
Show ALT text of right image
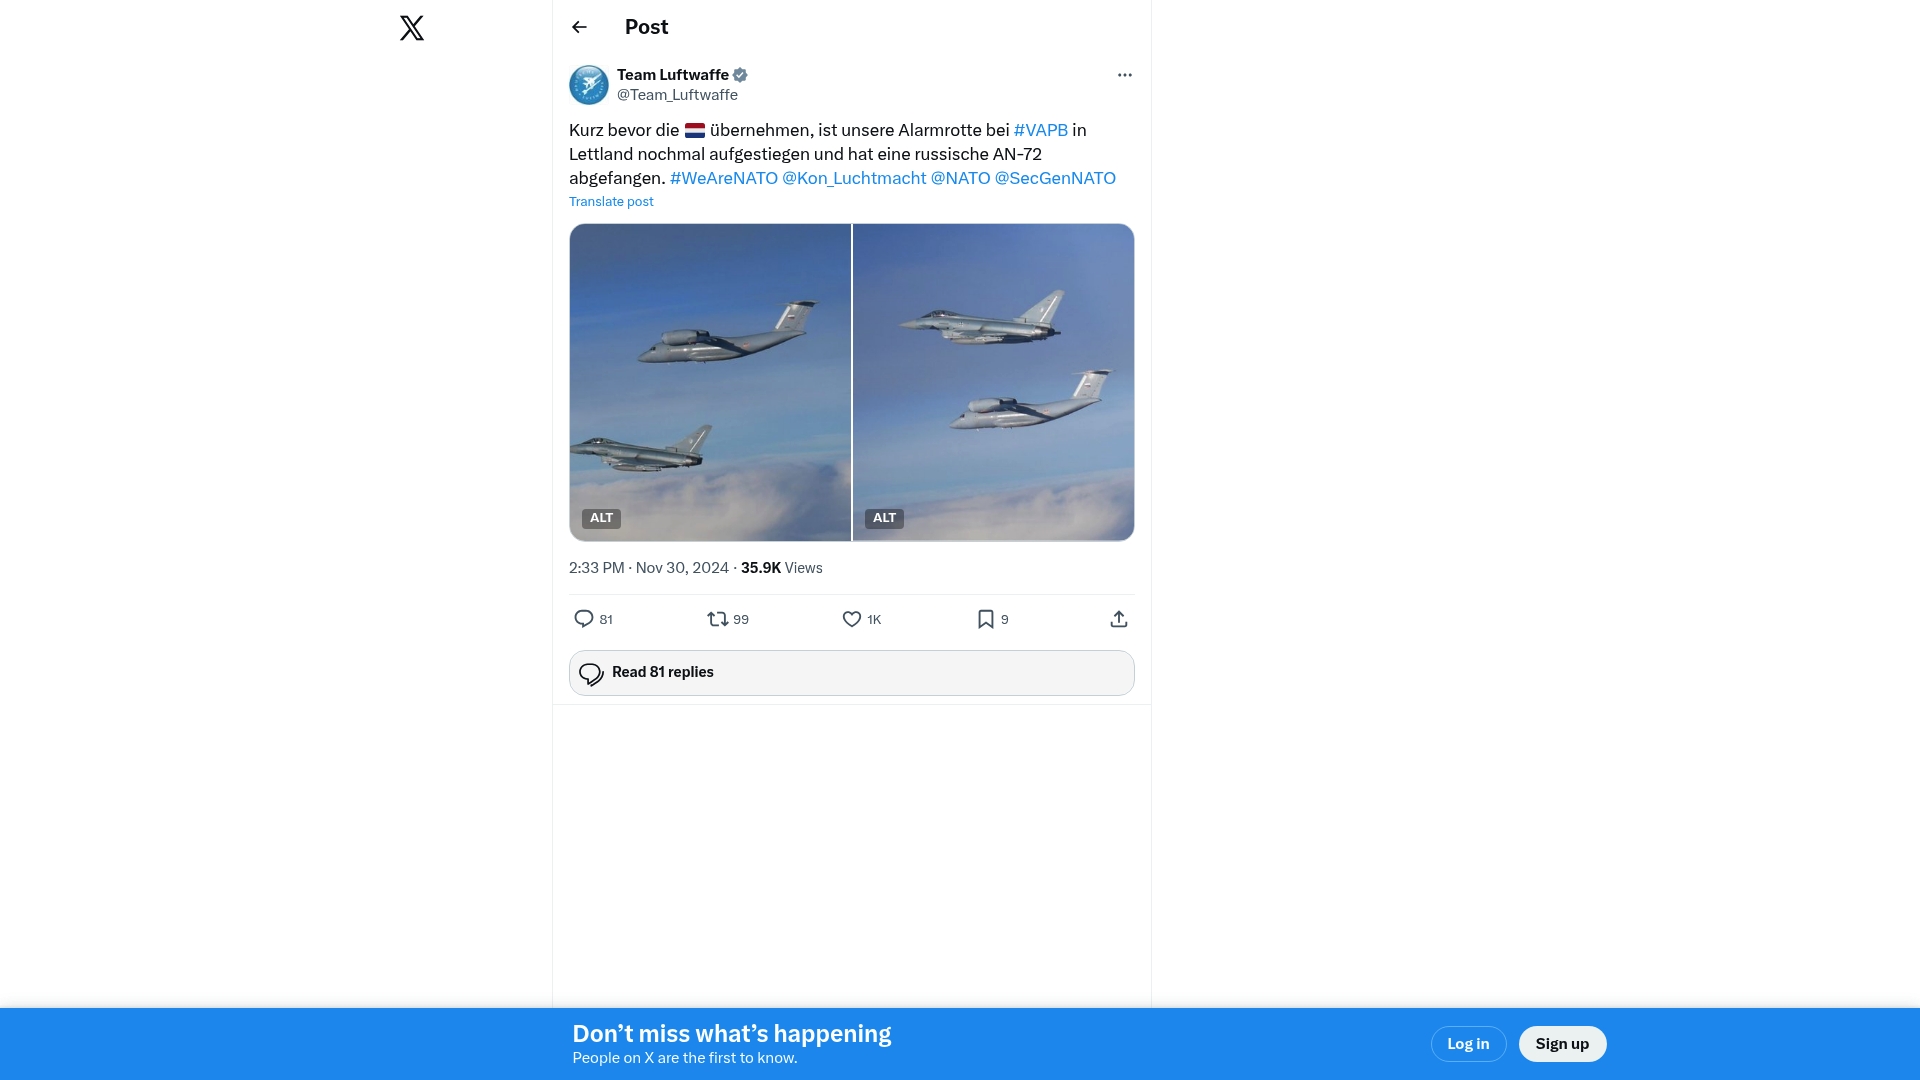(884, 518)
